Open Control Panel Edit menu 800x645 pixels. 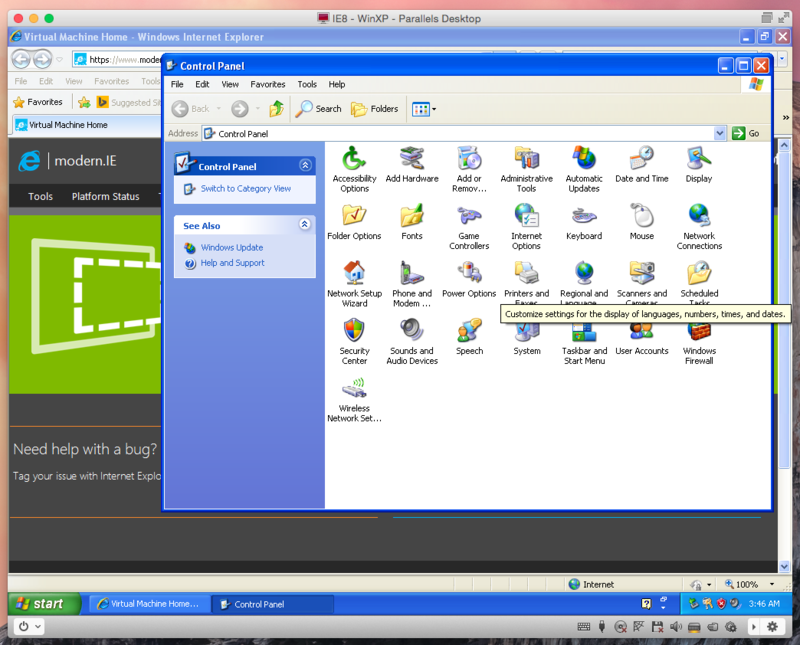coord(202,84)
